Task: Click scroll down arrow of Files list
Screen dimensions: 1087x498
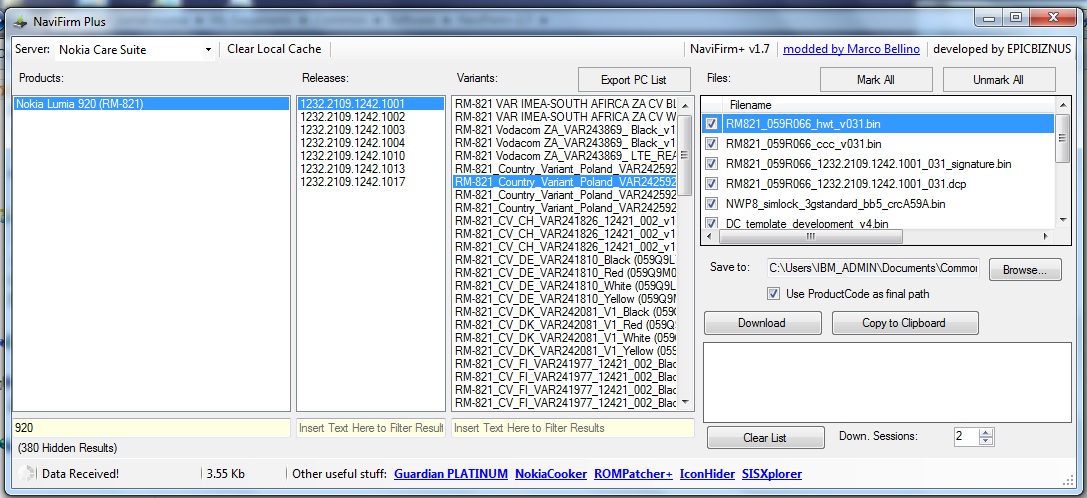Action: click(1062, 220)
